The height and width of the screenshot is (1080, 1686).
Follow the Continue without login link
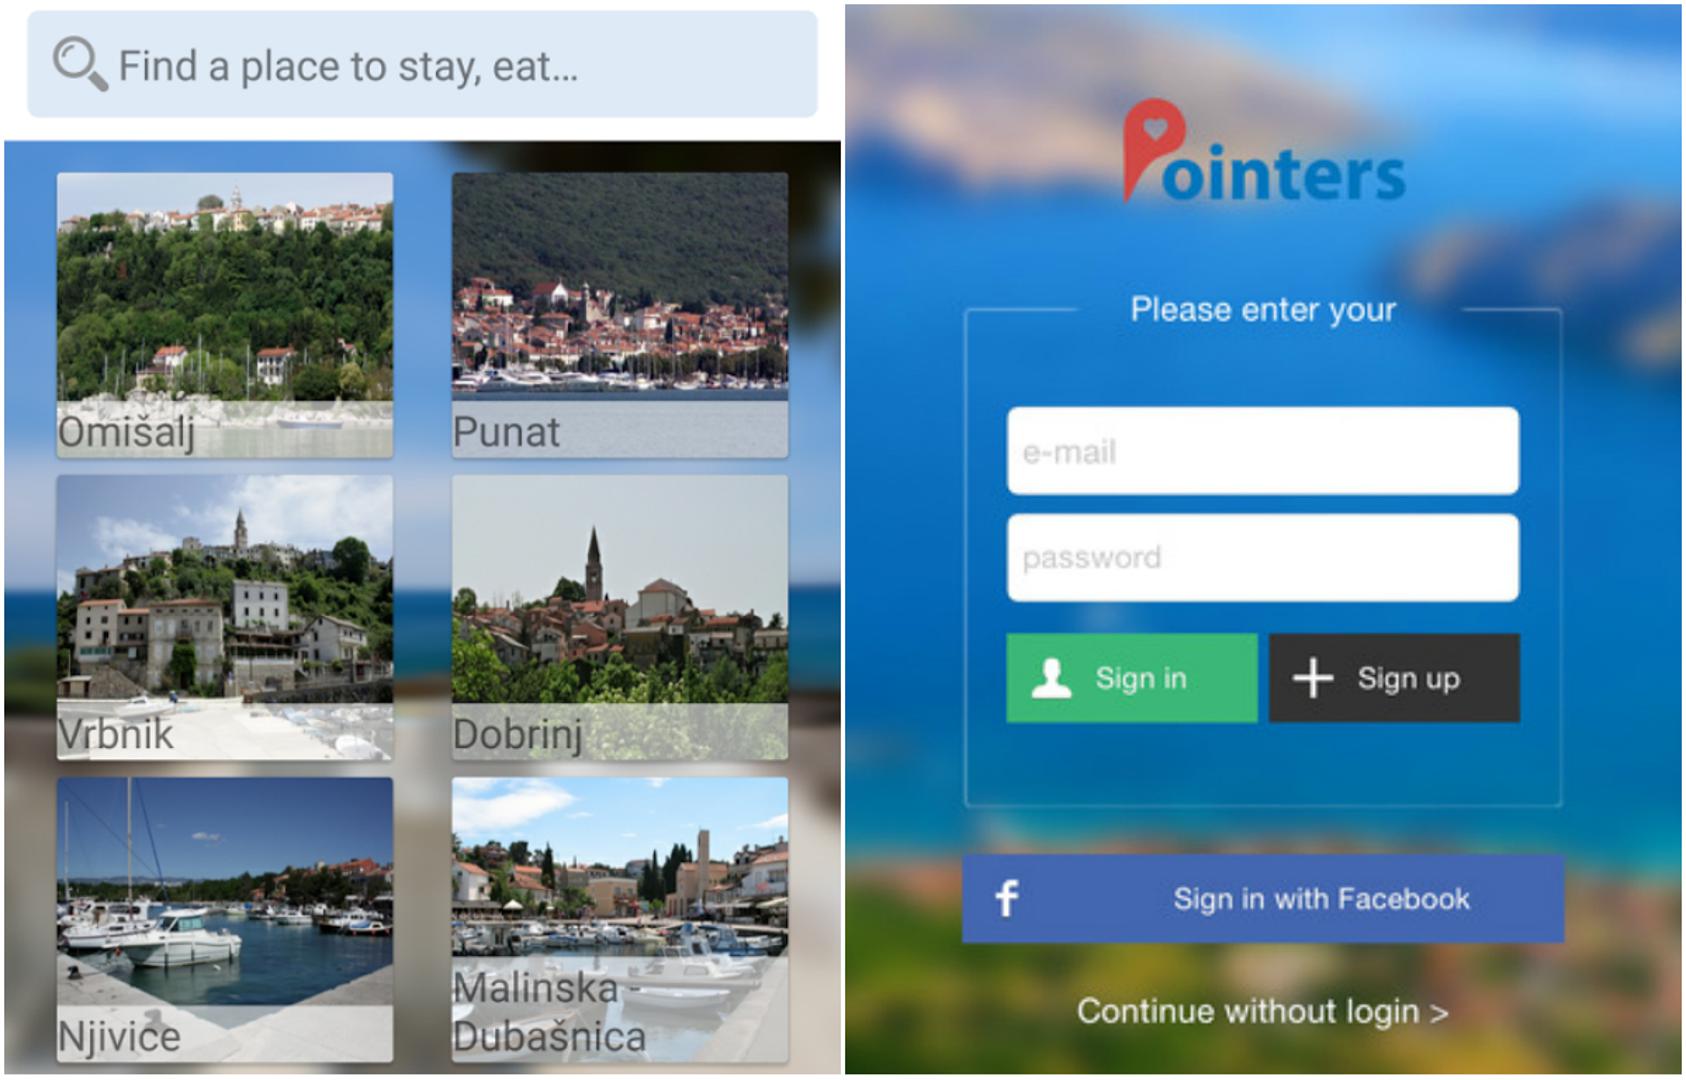pyautogui.click(x=1263, y=1011)
